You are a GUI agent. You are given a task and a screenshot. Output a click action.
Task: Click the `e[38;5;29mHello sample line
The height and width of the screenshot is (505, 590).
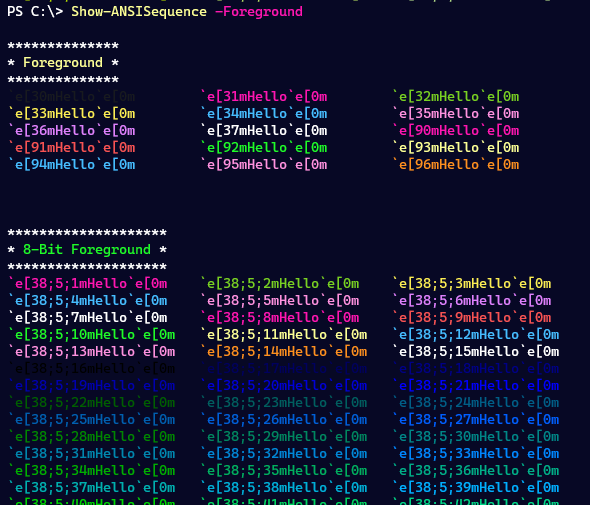283,437
